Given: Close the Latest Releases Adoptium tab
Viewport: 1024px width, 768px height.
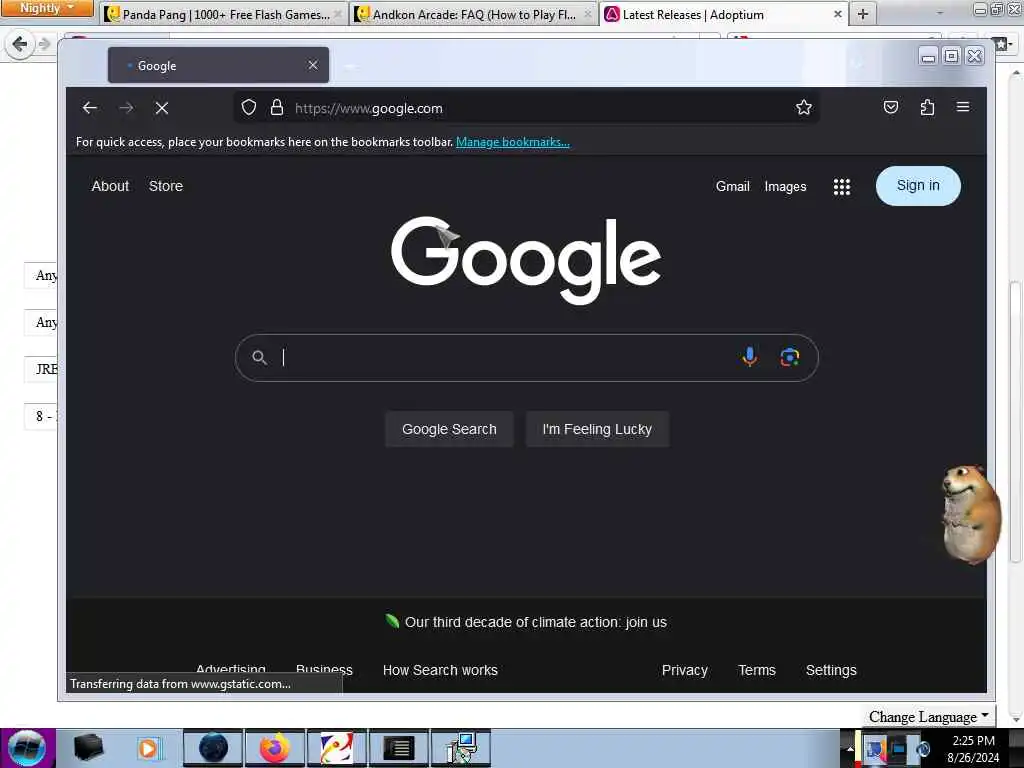Looking at the screenshot, I should tap(837, 14).
